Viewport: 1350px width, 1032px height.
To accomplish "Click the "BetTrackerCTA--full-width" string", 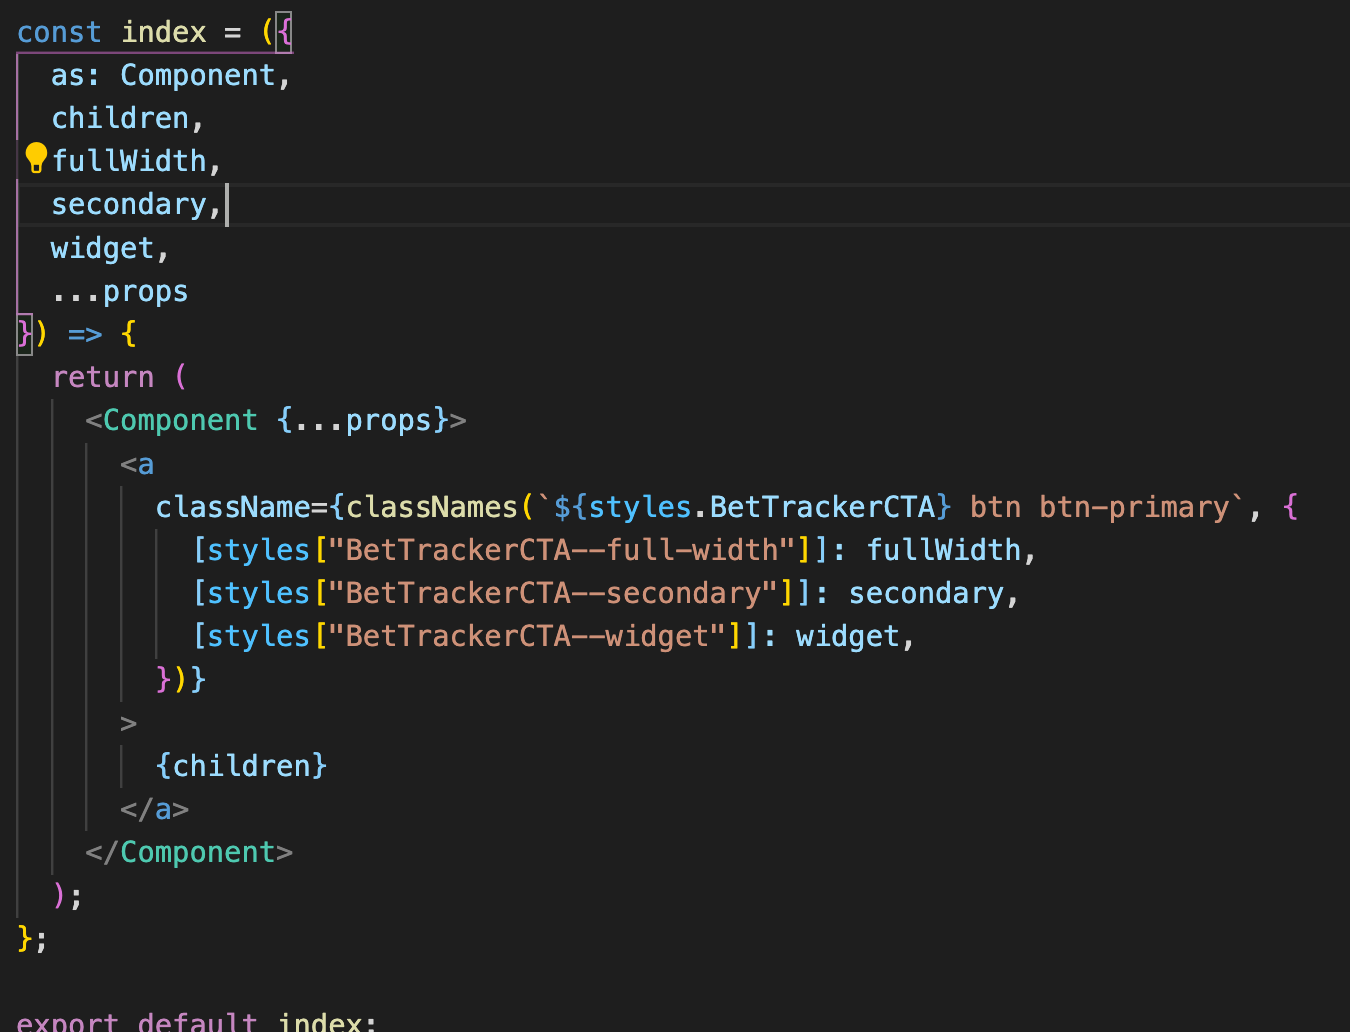I will click(x=562, y=550).
